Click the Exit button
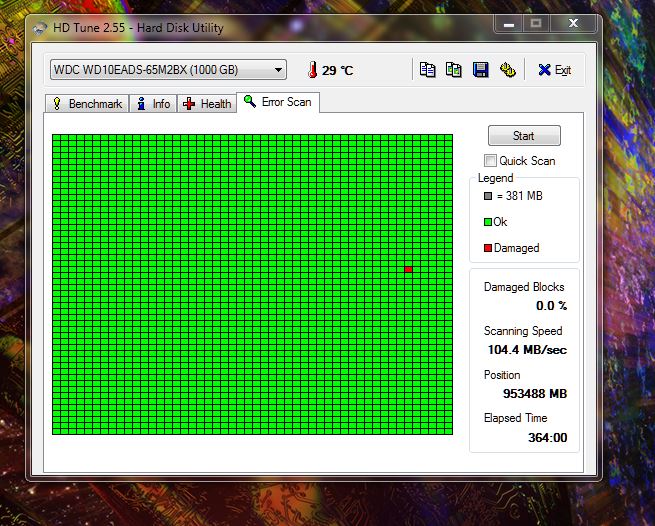 point(555,70)
